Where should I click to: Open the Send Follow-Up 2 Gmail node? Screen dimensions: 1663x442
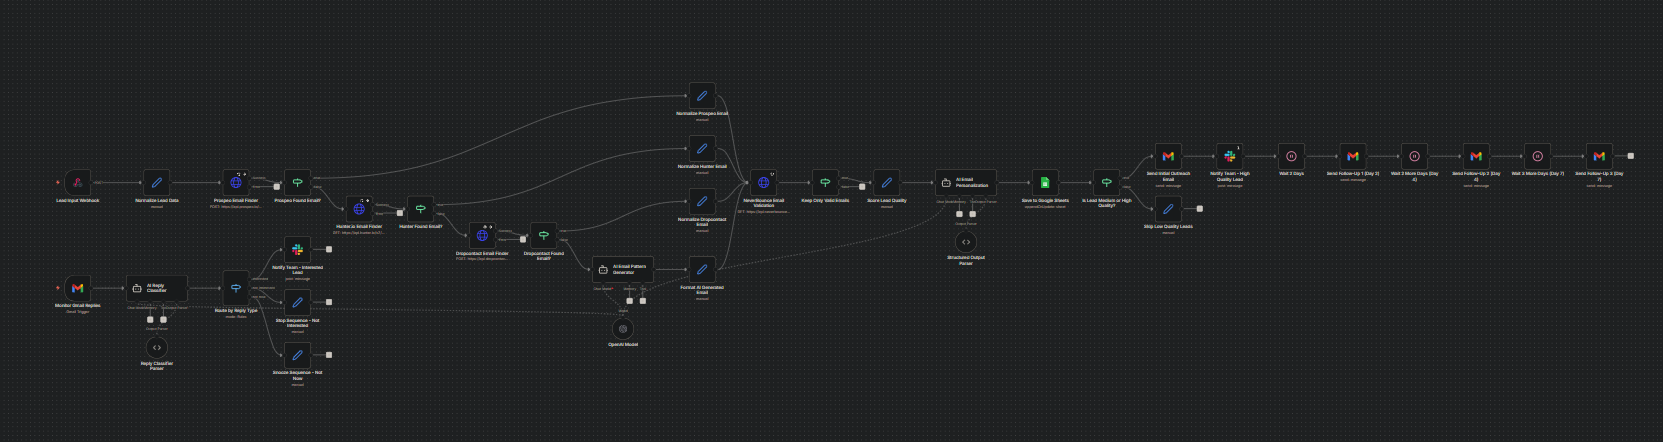[1476, 156]
